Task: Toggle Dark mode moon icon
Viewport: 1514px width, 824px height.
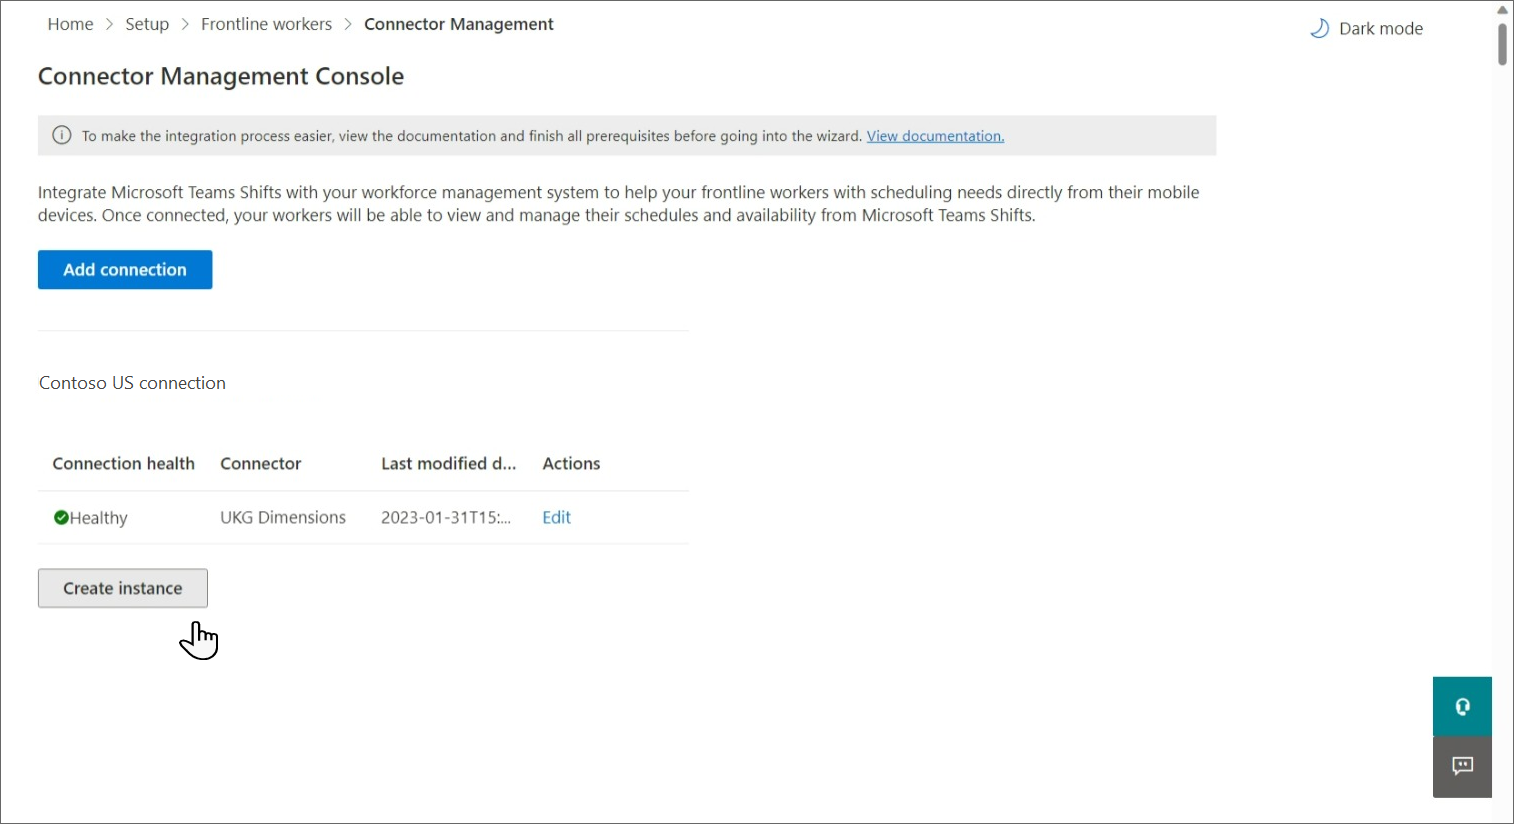Action: tap(1319, 29)
